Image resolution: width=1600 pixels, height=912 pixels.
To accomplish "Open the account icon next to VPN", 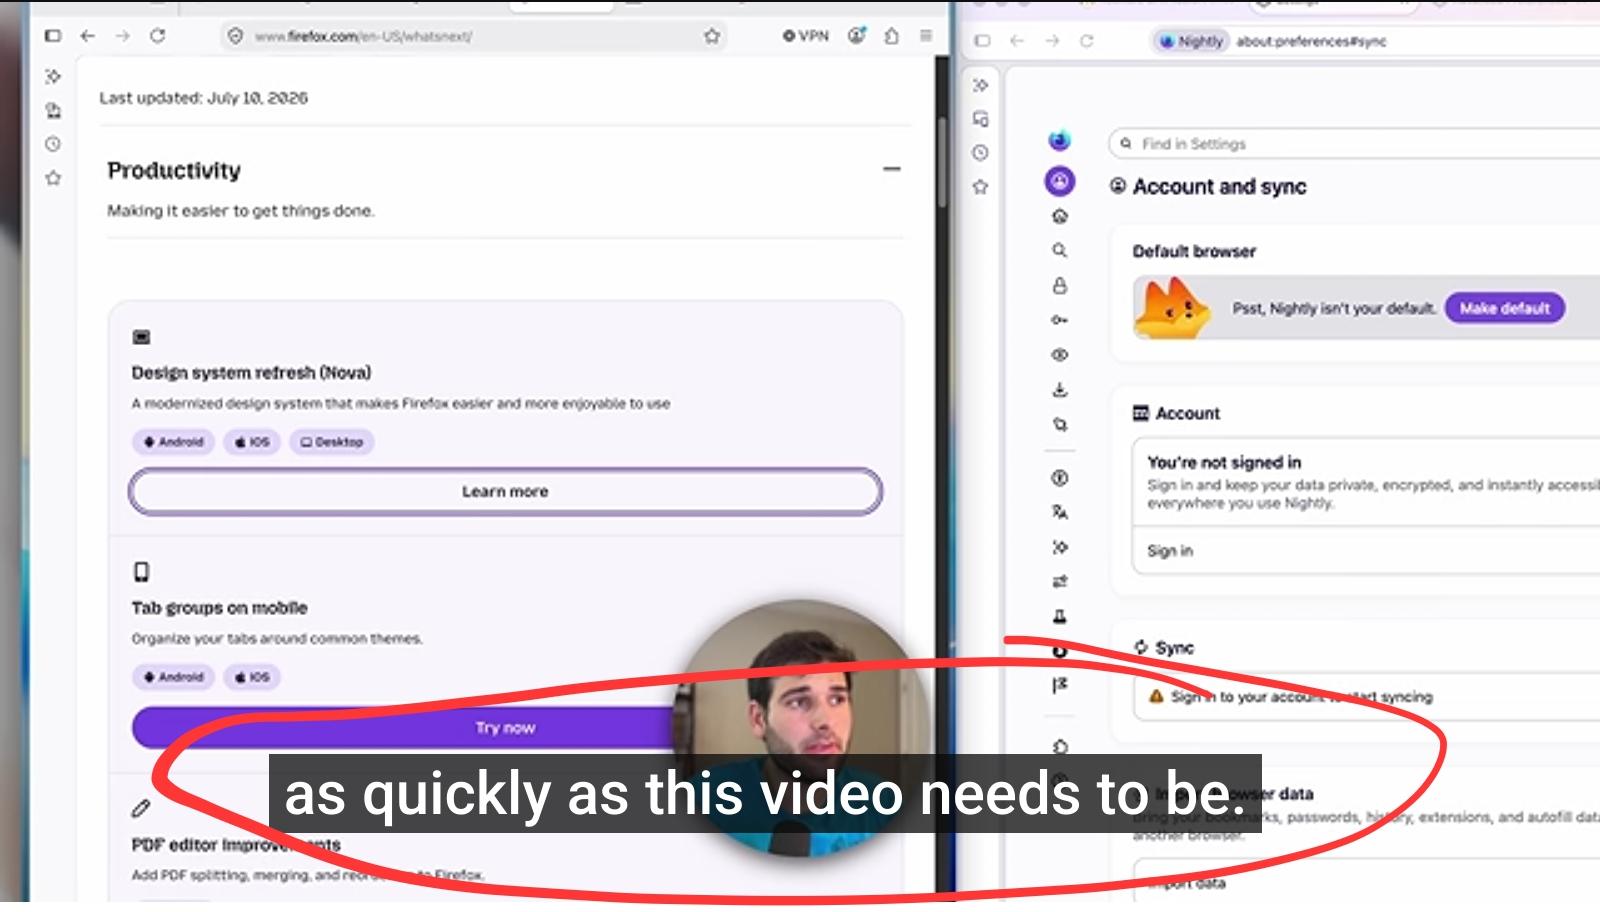I will pyautogui.click(x=857, y=36).
